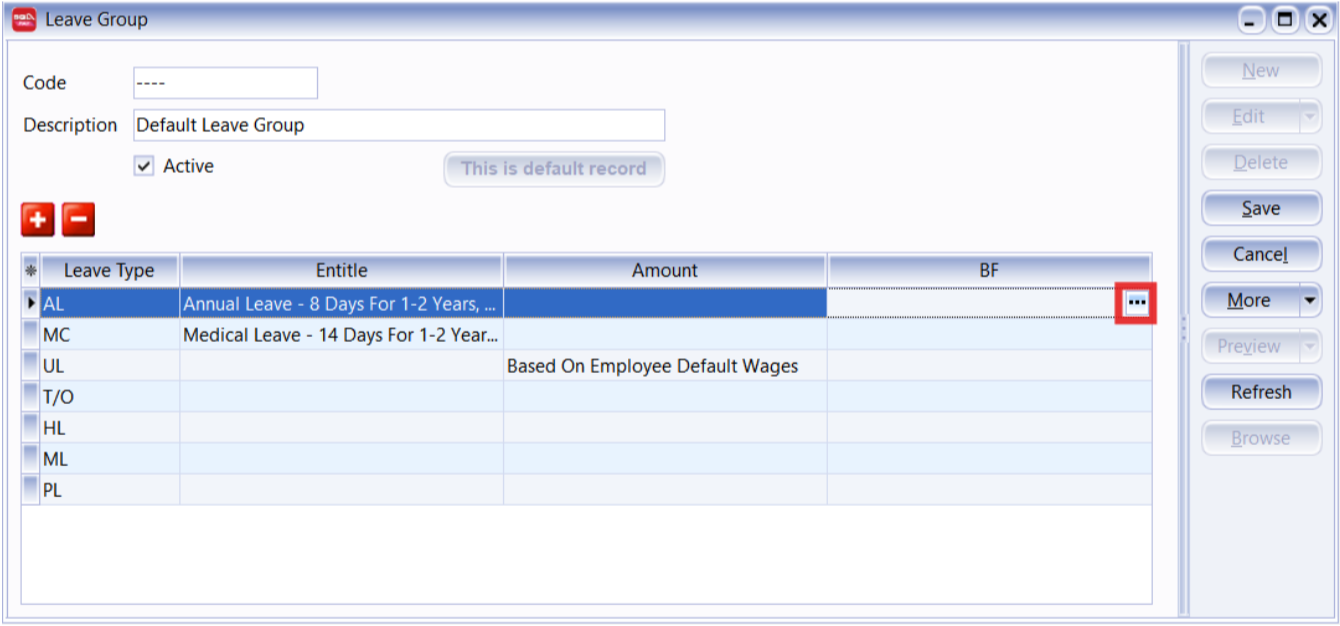Open the Preview button dropdown arrow

(1310, 346)
